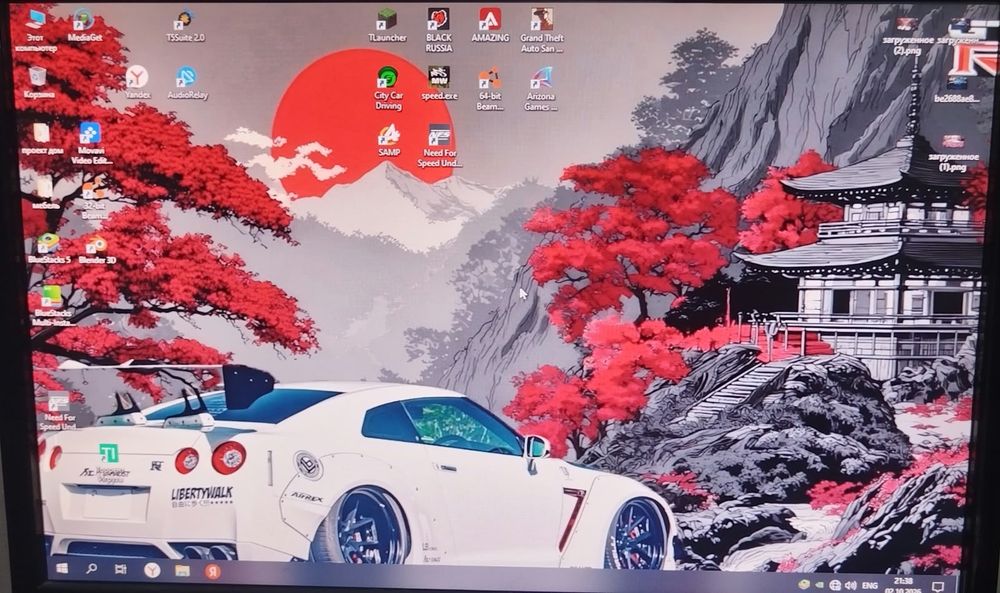This screenshot has width=1000, height=593.
Task: Click the Yandex Browser taskbar icon
Action: click(x=152, y=569)
